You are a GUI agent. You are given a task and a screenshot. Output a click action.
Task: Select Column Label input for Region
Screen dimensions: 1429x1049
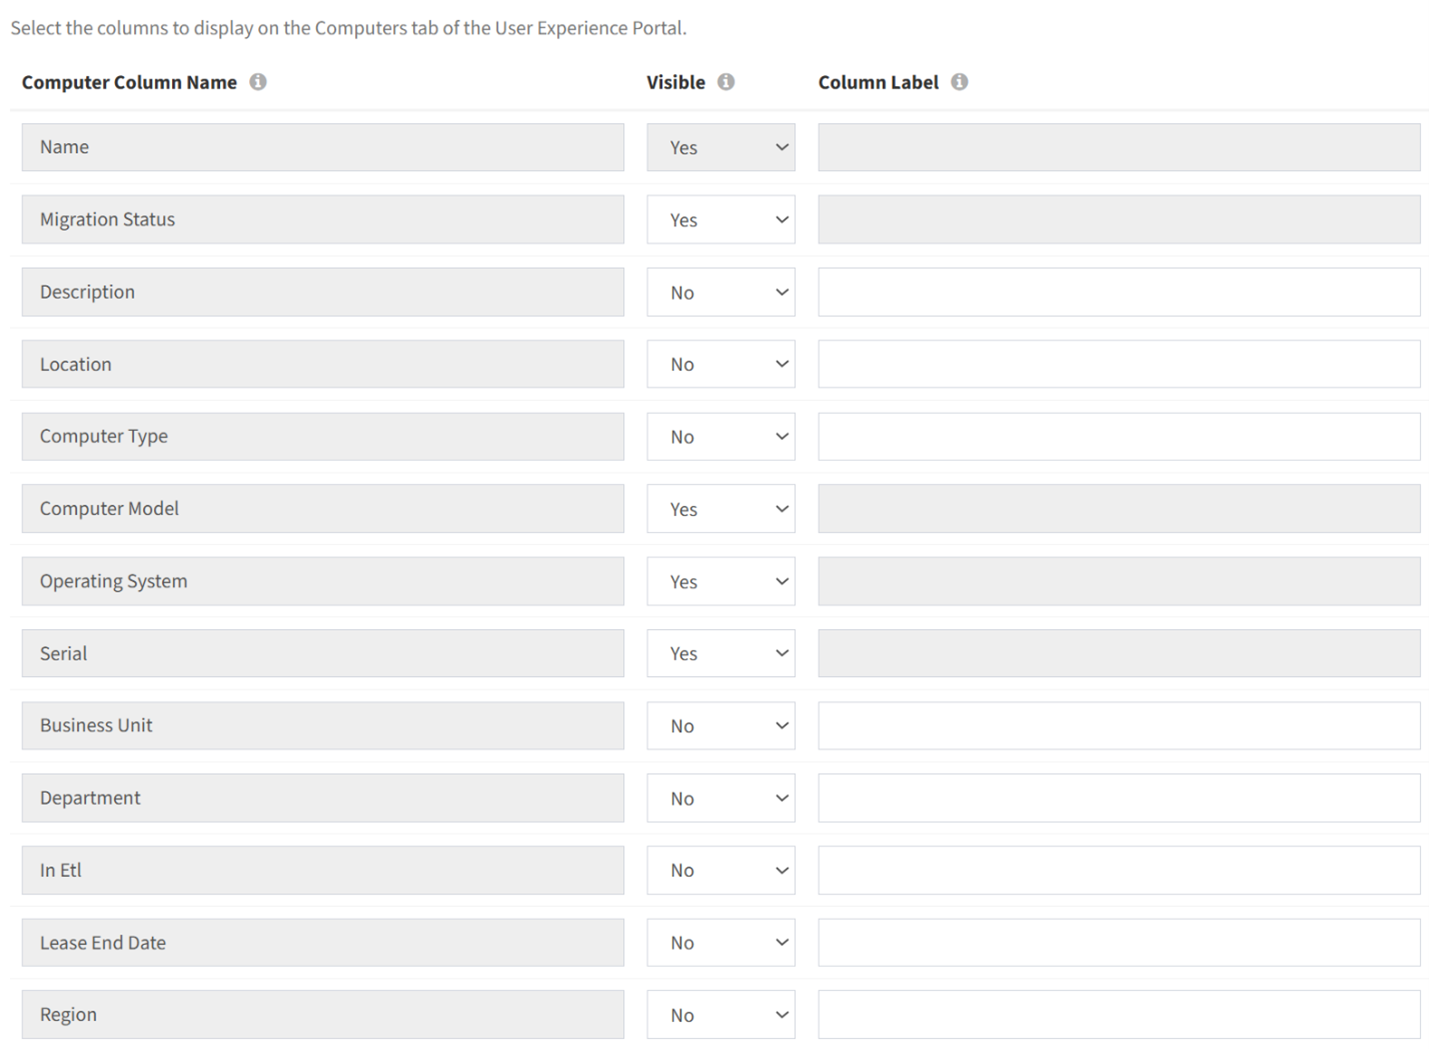click(x=1119, y=1014)
